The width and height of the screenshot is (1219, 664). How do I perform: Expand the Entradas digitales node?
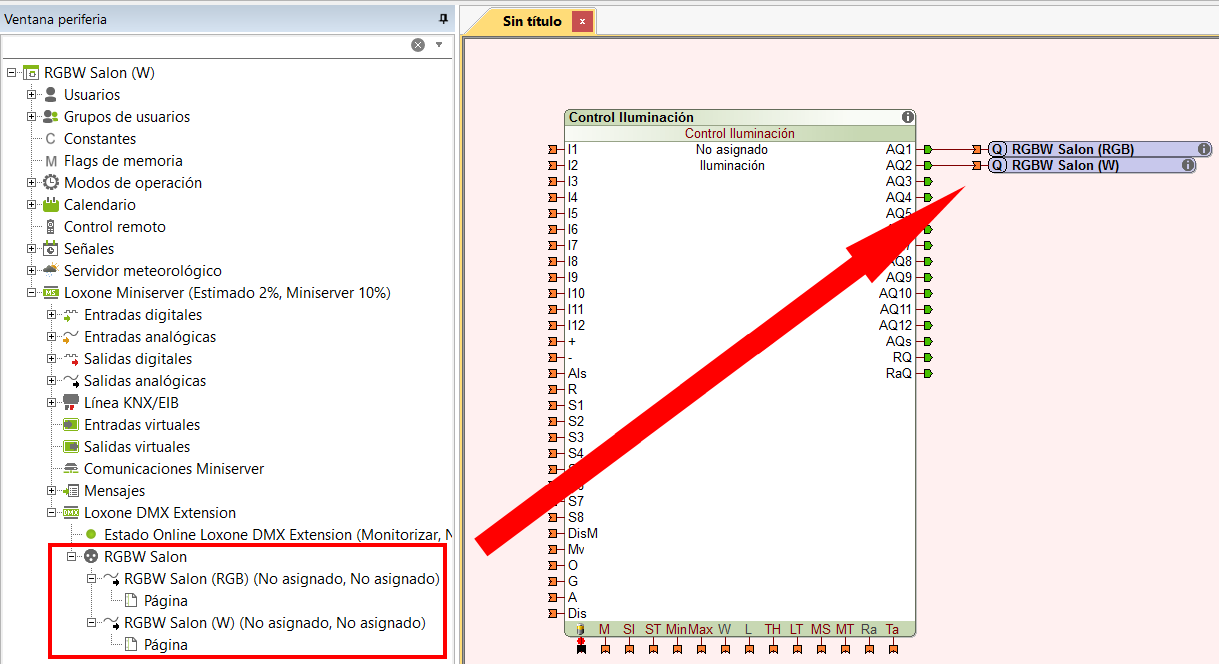(x=52, y=315)
